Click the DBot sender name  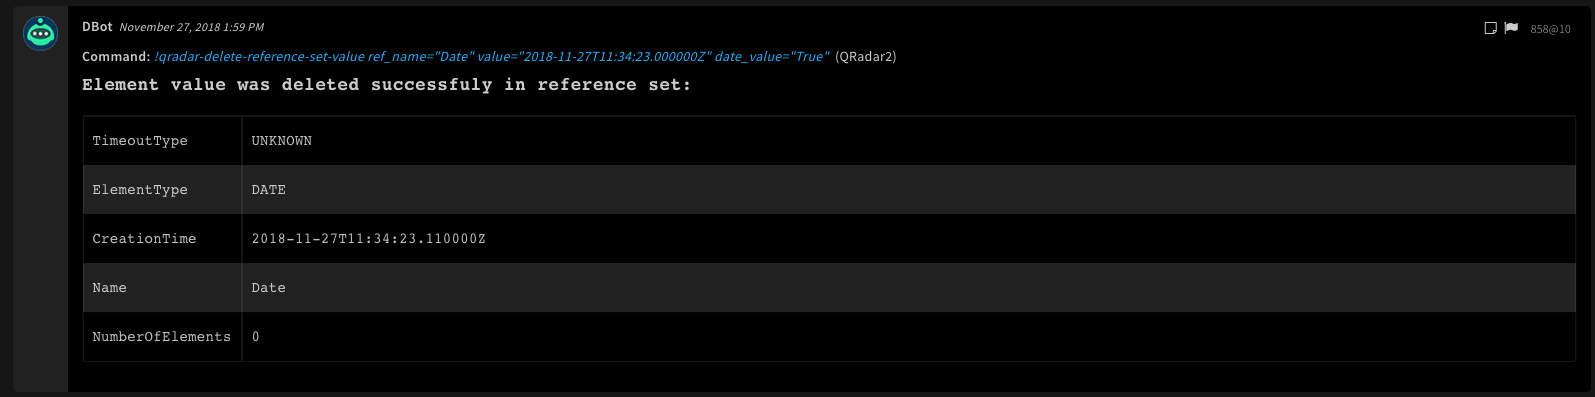pos(97,27)
